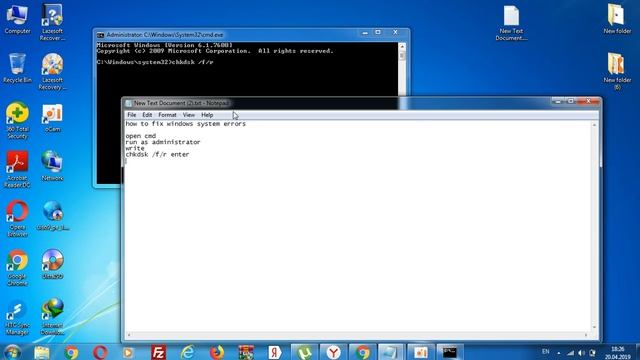Click the 'chkdsk /f/r' command line in cmd
Screen dimensions: 640x360
click(155, 62)
